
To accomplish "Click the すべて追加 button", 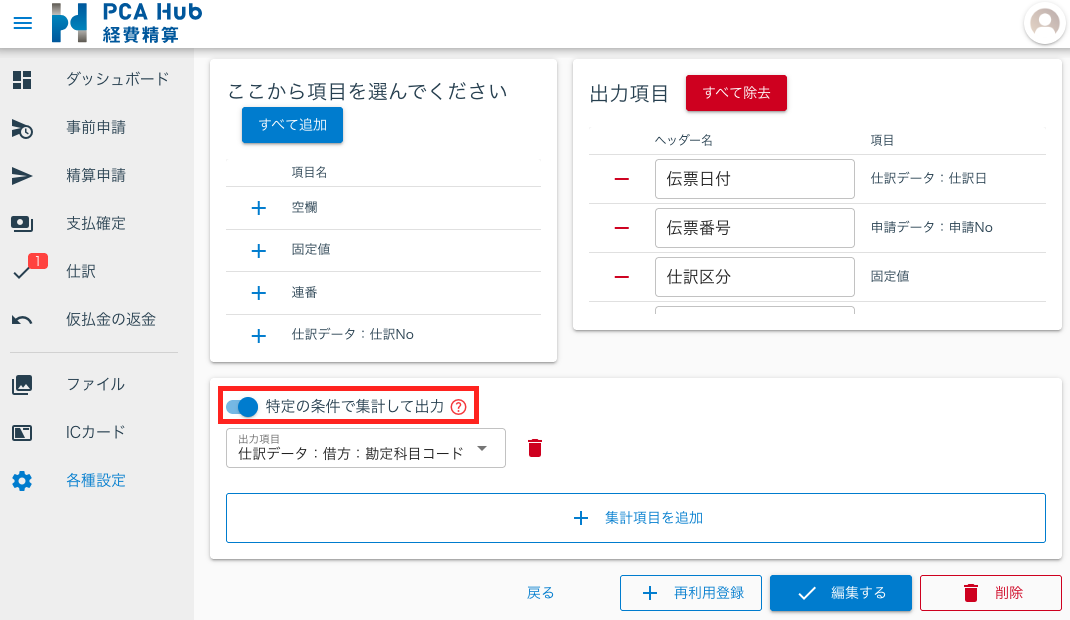I will (291, 124).
